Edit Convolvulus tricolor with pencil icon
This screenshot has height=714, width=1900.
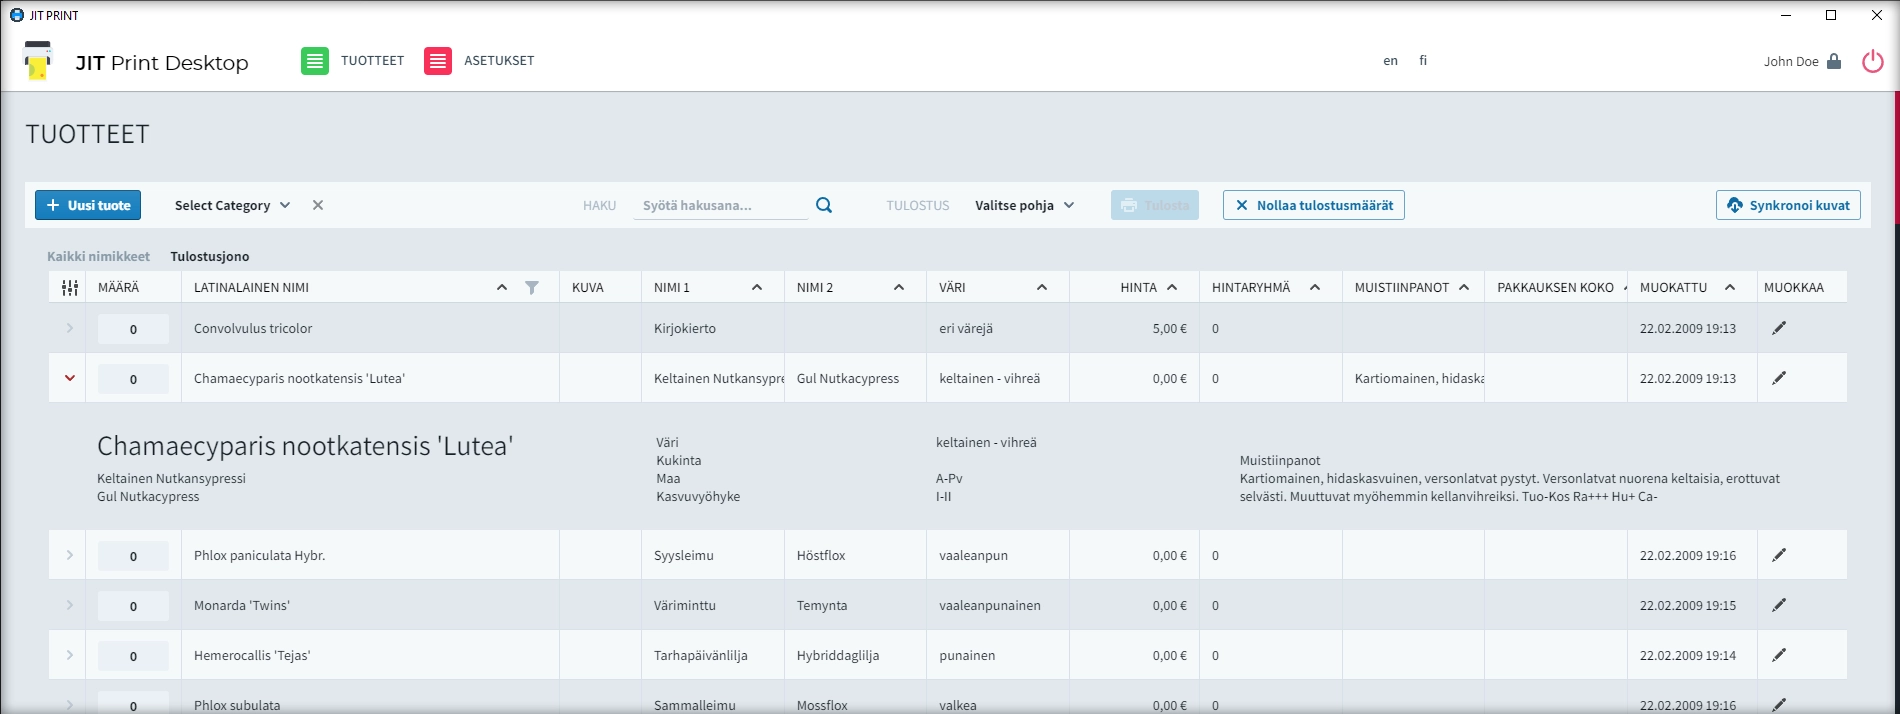pos(1779,328)
